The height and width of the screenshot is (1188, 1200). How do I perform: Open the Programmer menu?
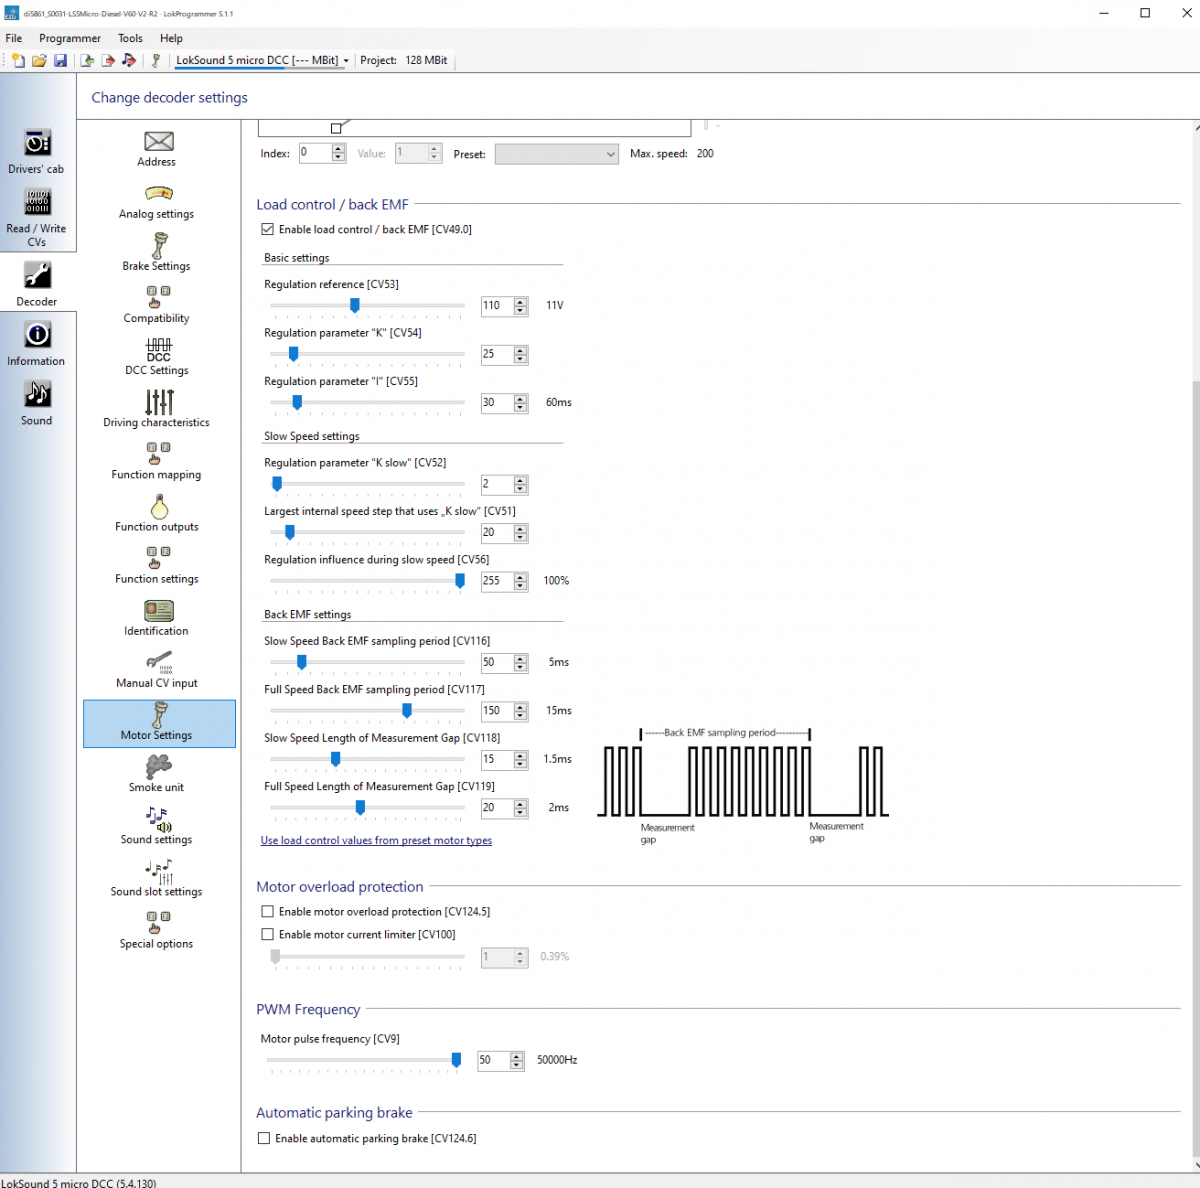coord(70,38)
